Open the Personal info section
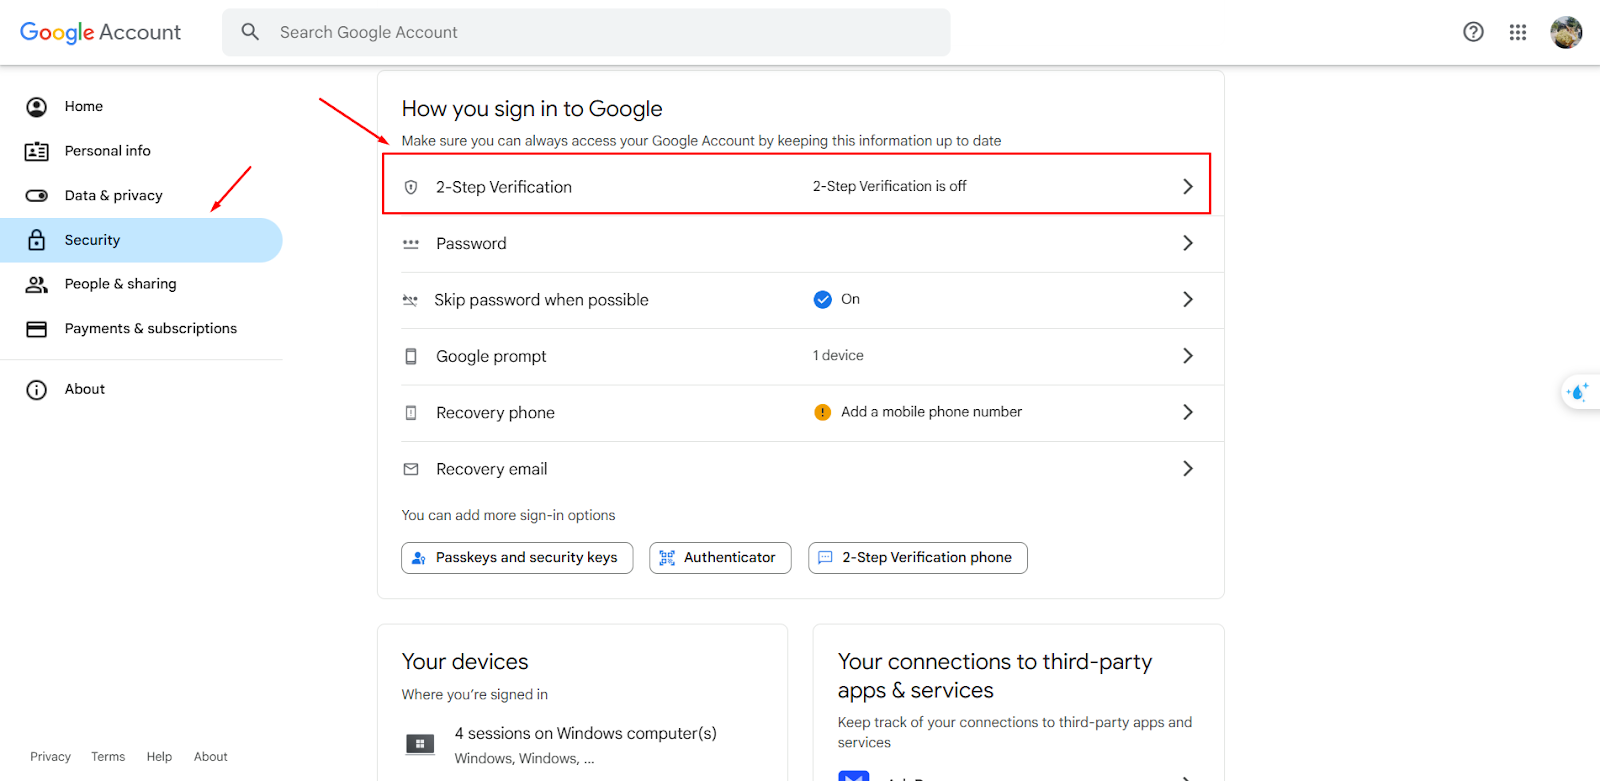 [x=141, y=151]
